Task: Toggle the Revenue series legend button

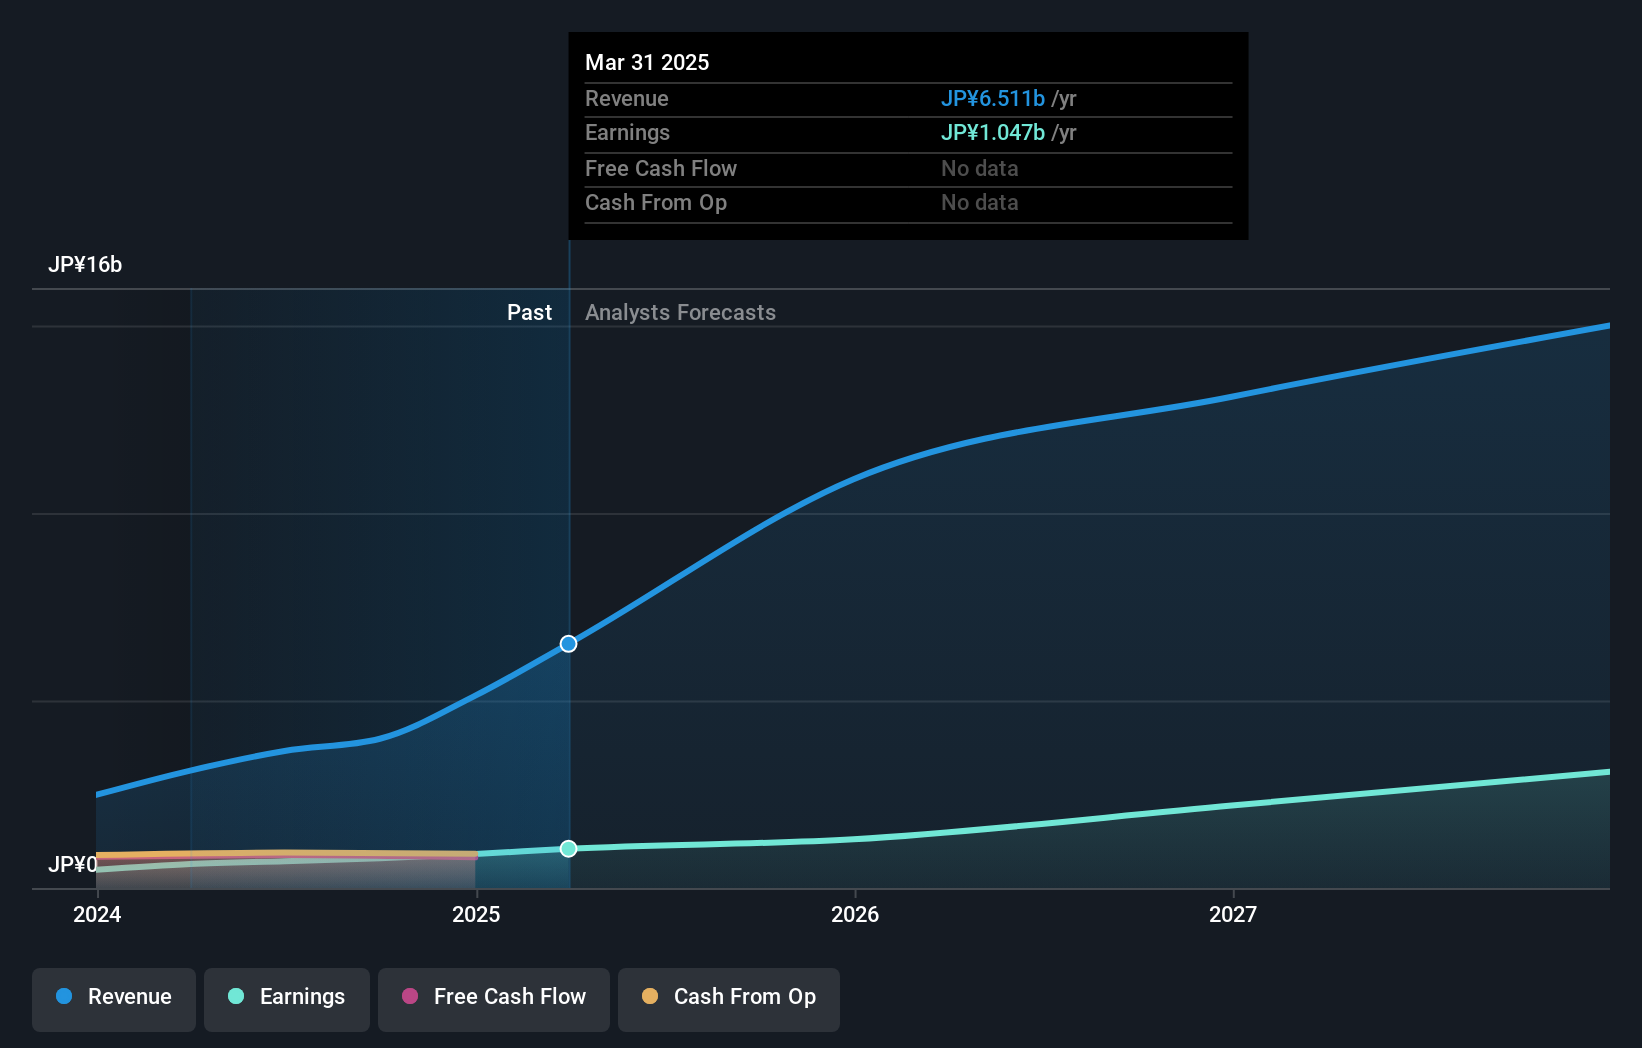Action: coord(114,999)
